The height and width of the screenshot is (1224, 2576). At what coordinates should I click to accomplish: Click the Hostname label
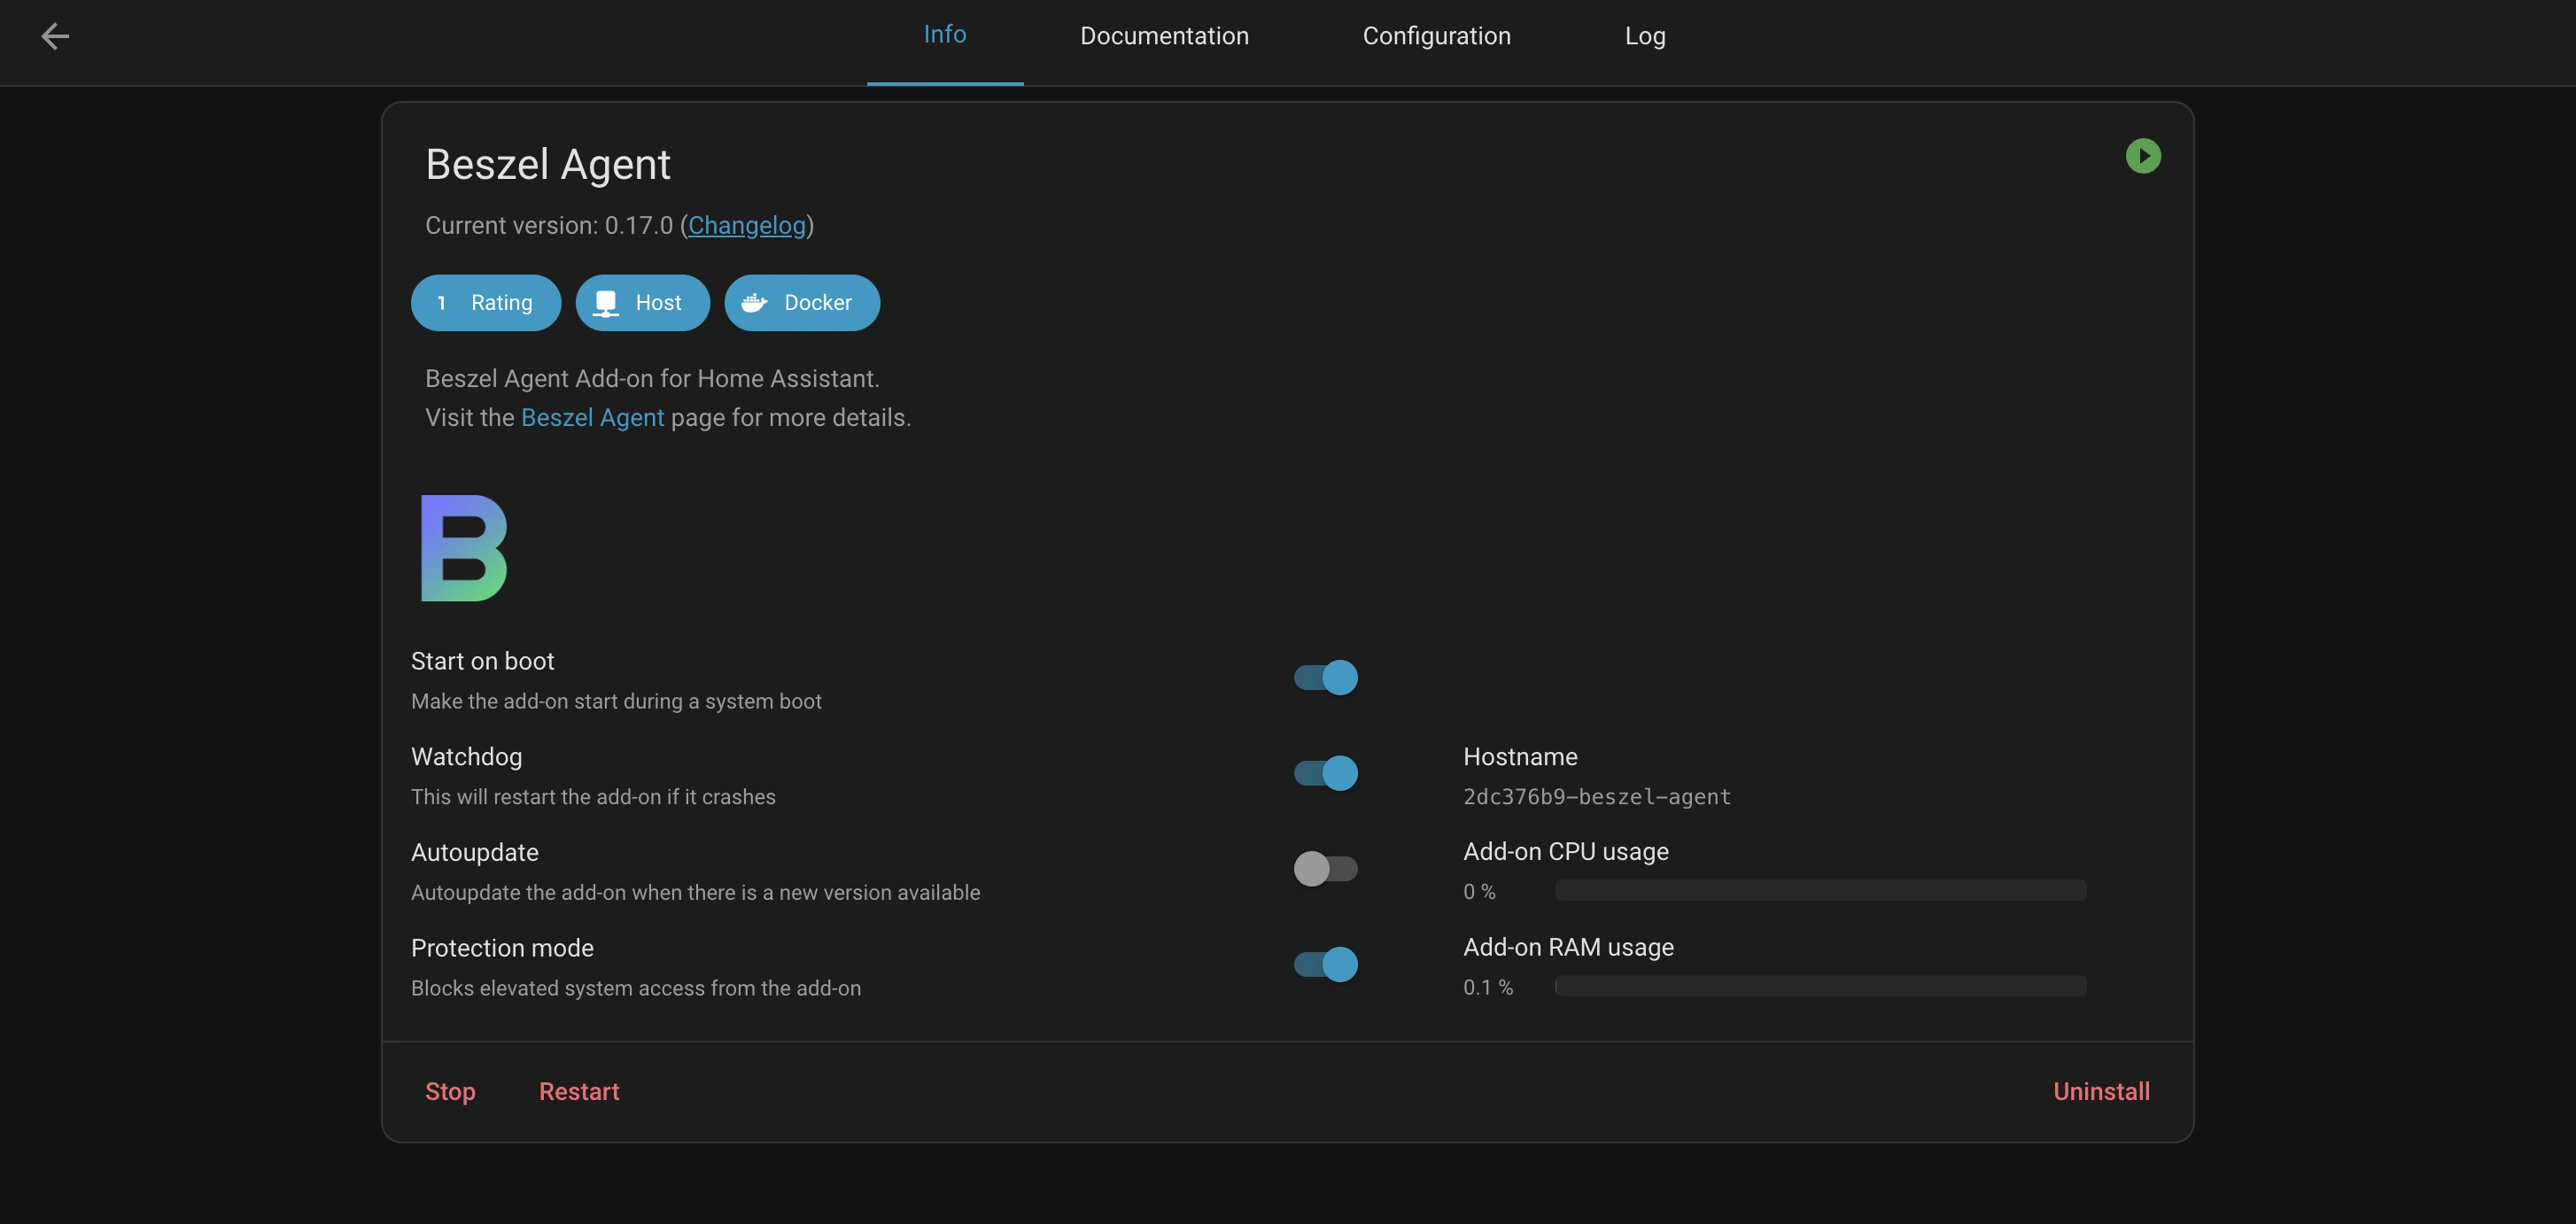pyautogui.click(x=1520, y=757)
